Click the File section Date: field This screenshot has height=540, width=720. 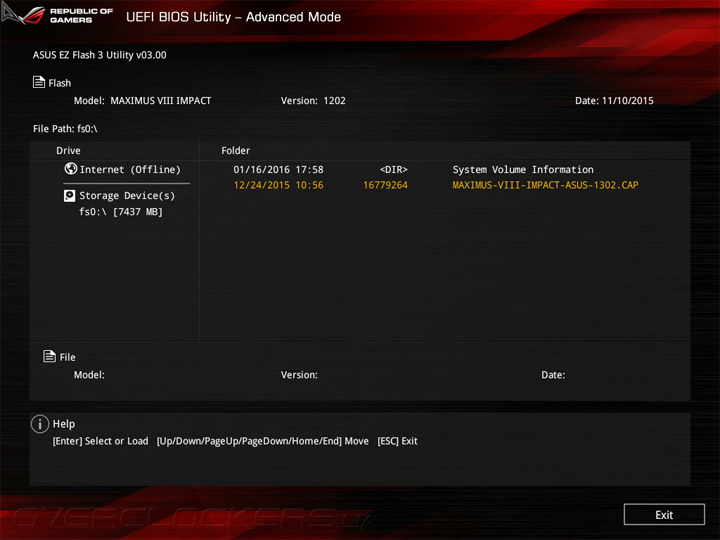tap(553, 375)
